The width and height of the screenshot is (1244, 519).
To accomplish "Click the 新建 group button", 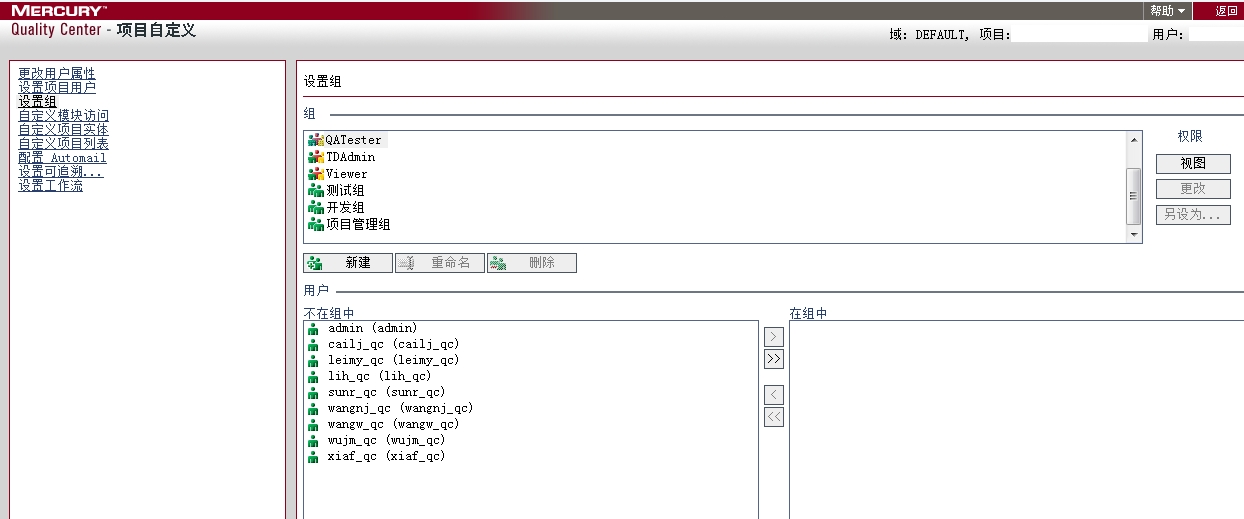I will [348, 263].
